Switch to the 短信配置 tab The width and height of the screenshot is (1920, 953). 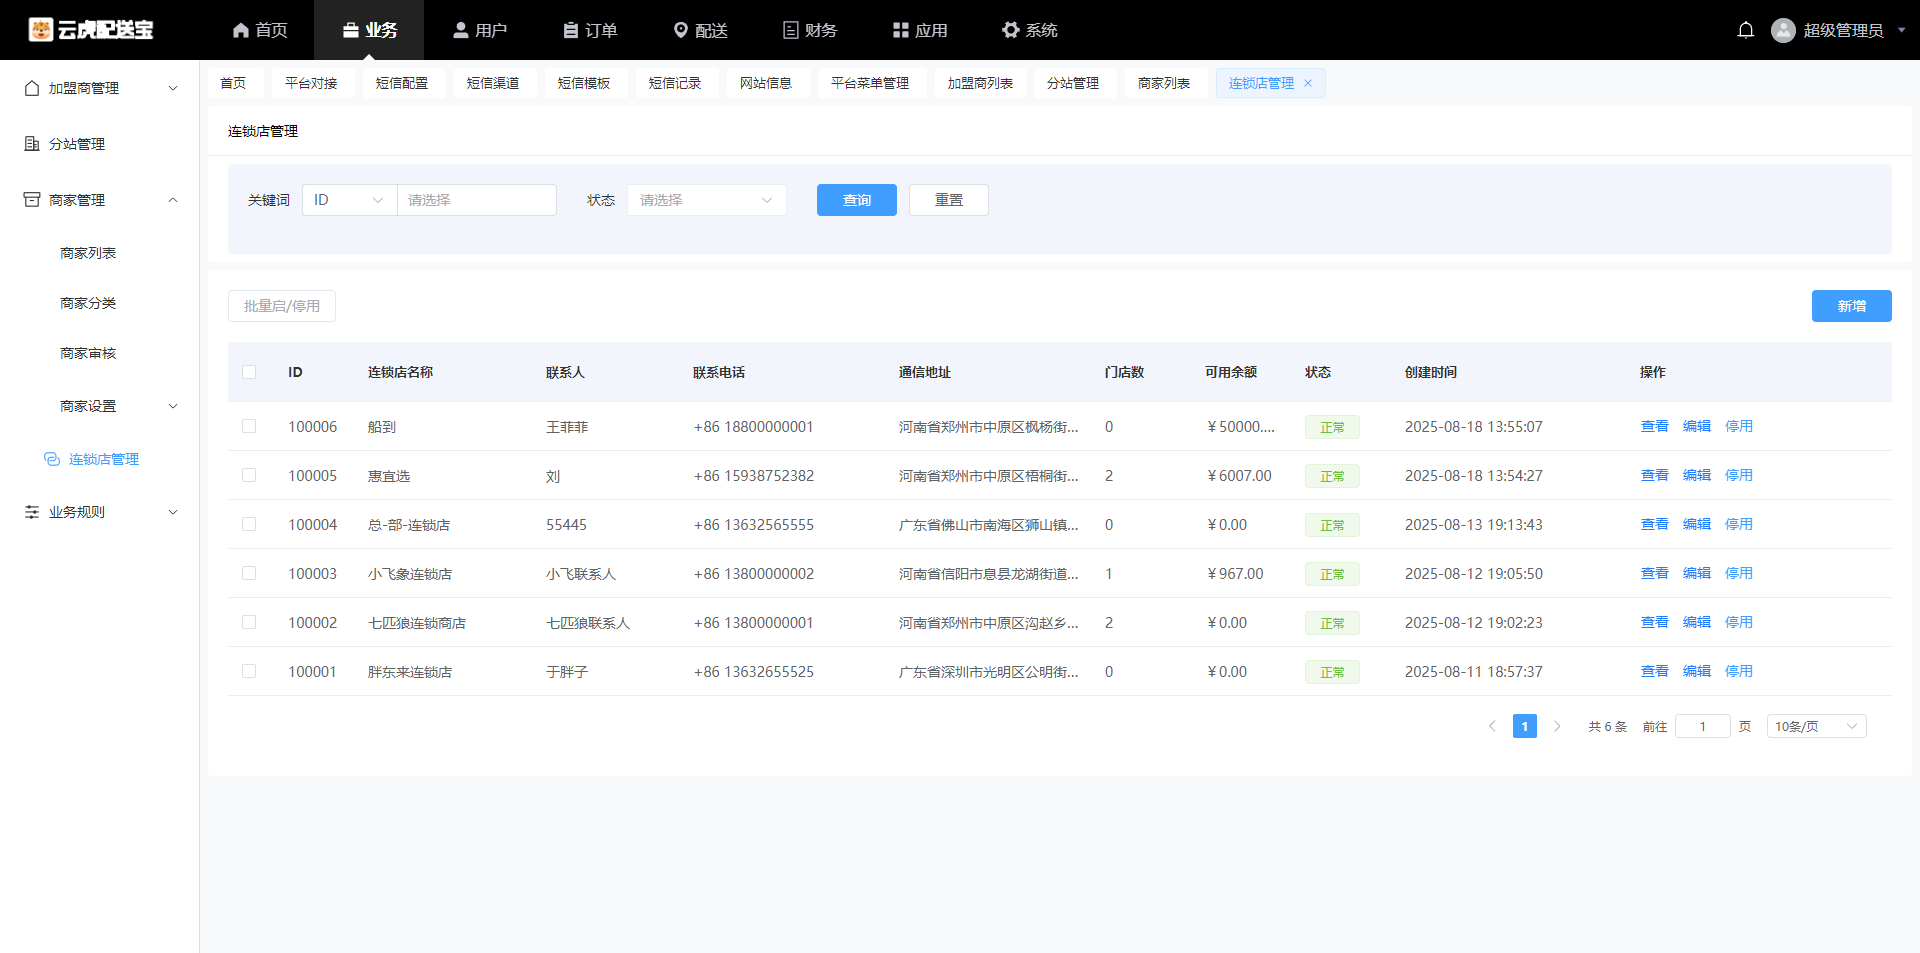coord(402,84)
